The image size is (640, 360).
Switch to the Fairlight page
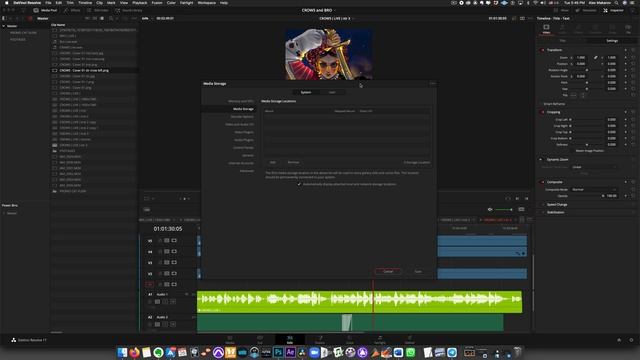pos(380,339)
